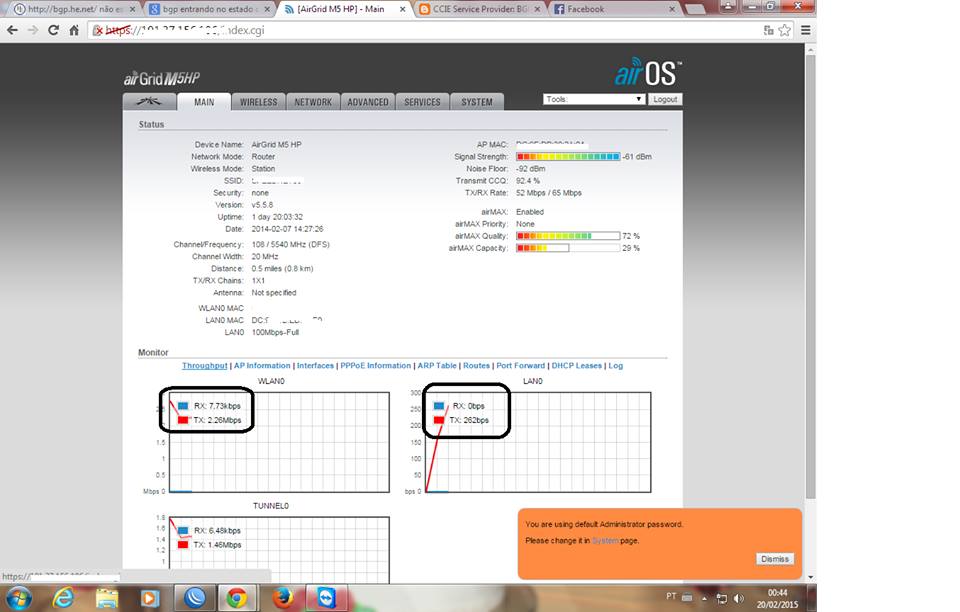This screenshot has height=612, width=960.
Task: Open Windows Media Player from taskbar
Action: click(150, 598)
